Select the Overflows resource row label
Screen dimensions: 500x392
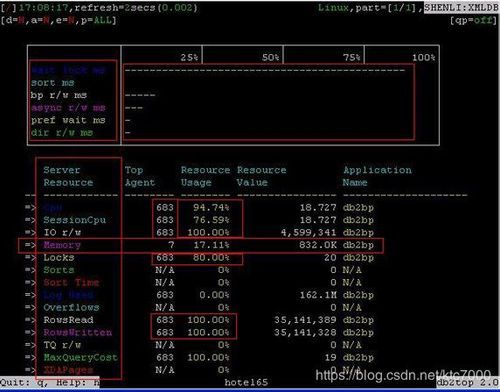coord(71,307)
